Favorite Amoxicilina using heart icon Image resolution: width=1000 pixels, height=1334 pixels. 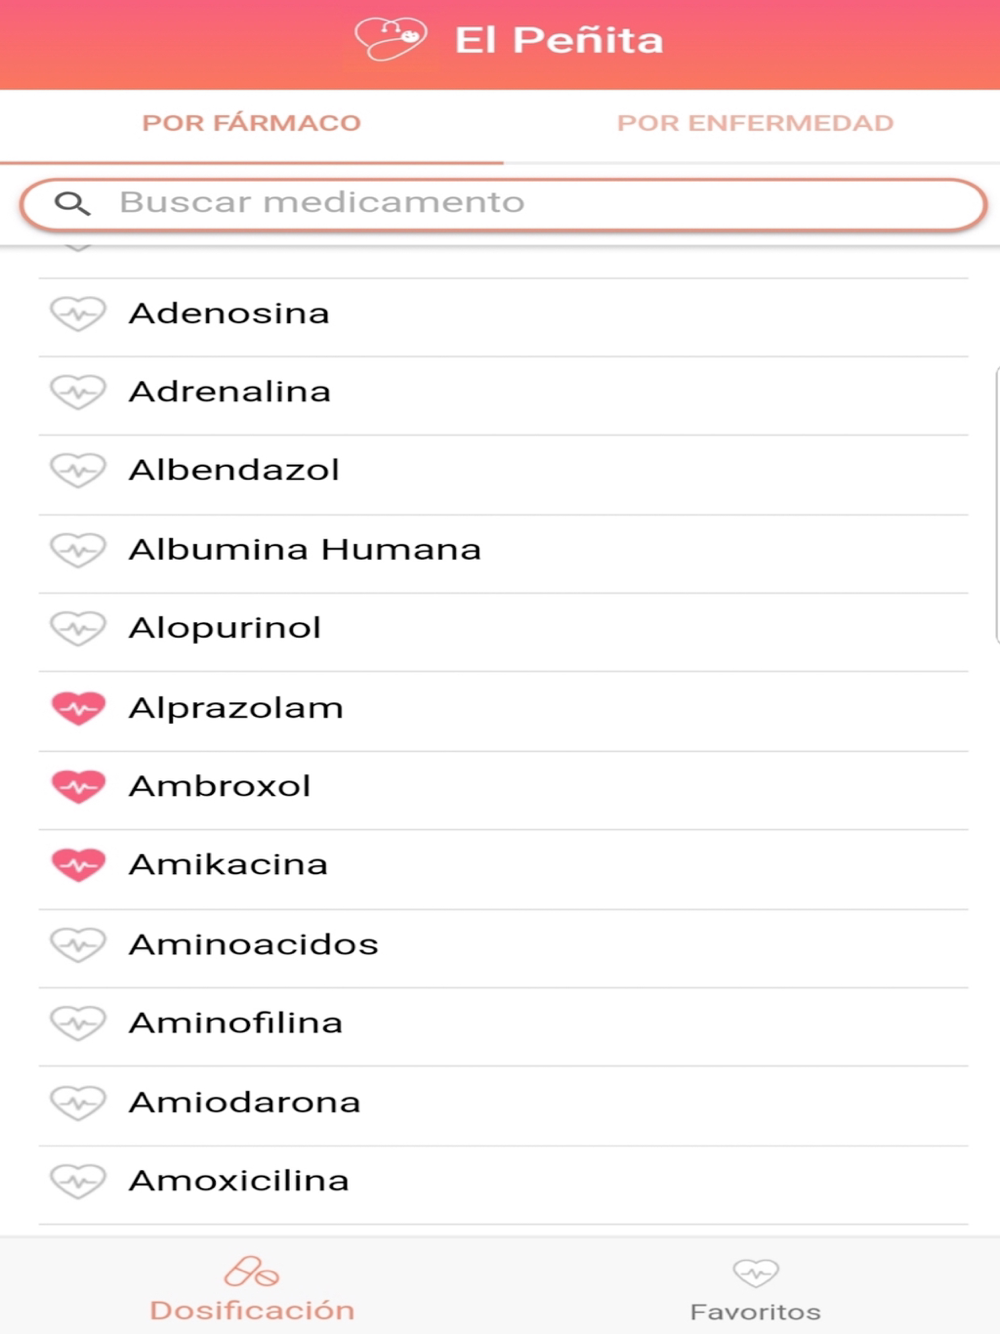78,1181
